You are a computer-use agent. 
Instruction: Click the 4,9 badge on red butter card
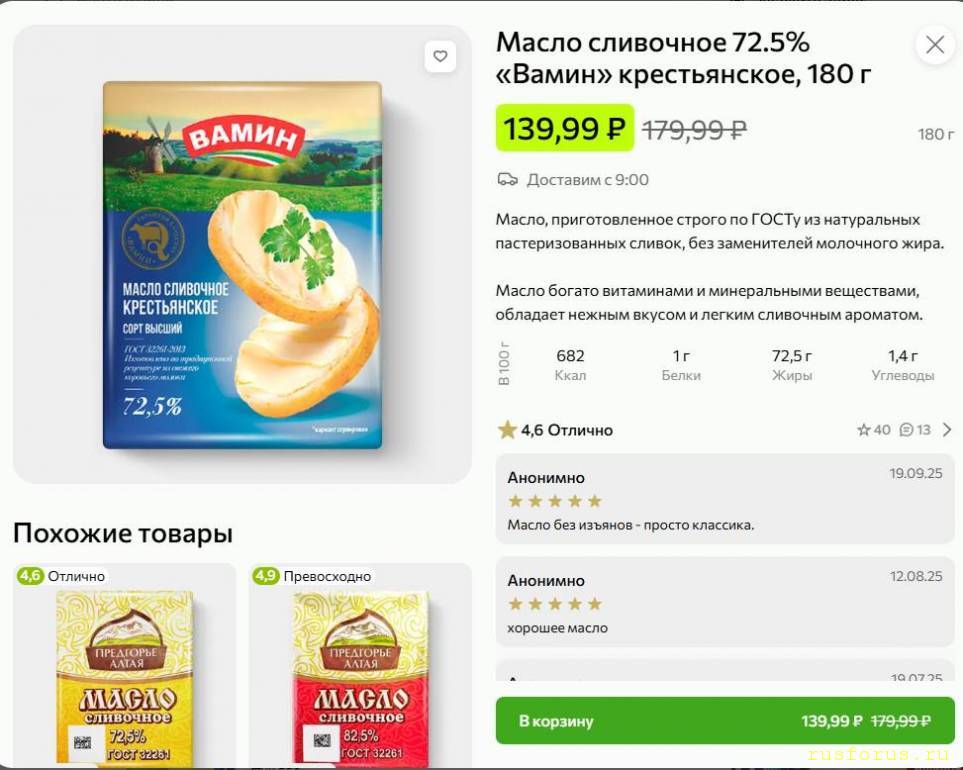click(266, 576)
